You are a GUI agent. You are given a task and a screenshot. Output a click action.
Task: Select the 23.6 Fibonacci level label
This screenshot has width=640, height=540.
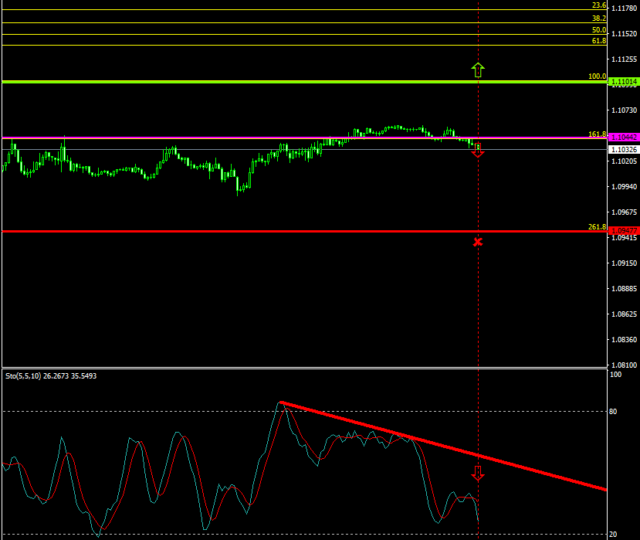pyautogui.click(x=599, y=5)
